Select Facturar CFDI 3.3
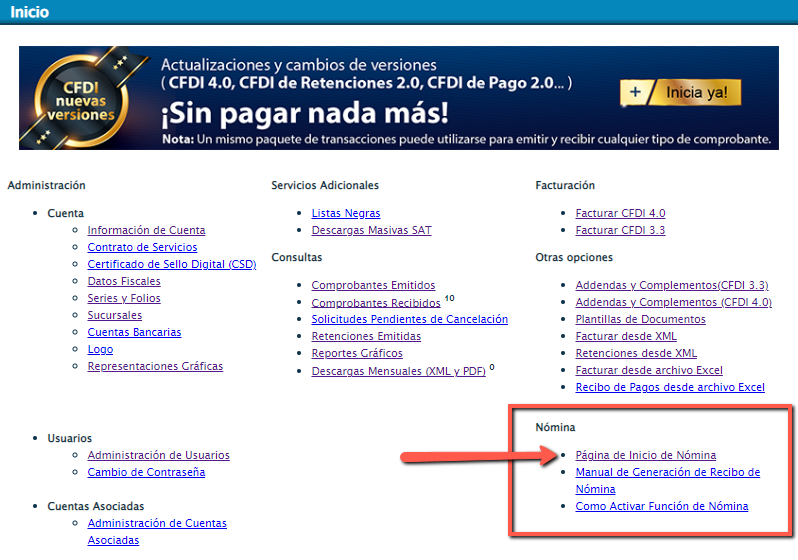 (x=620, y=230)
